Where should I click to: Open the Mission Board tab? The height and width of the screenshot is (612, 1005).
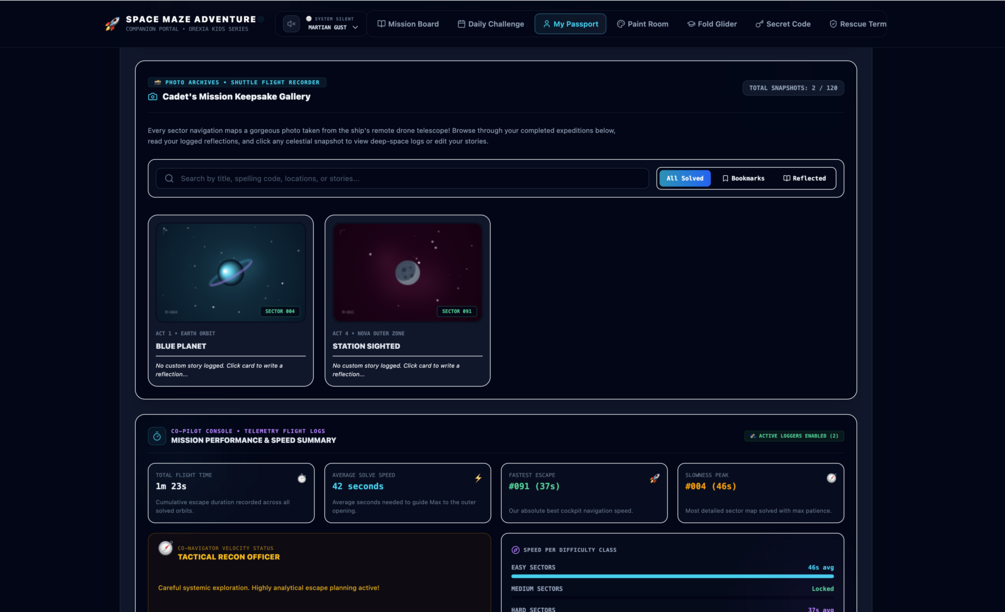click(408, 24)
